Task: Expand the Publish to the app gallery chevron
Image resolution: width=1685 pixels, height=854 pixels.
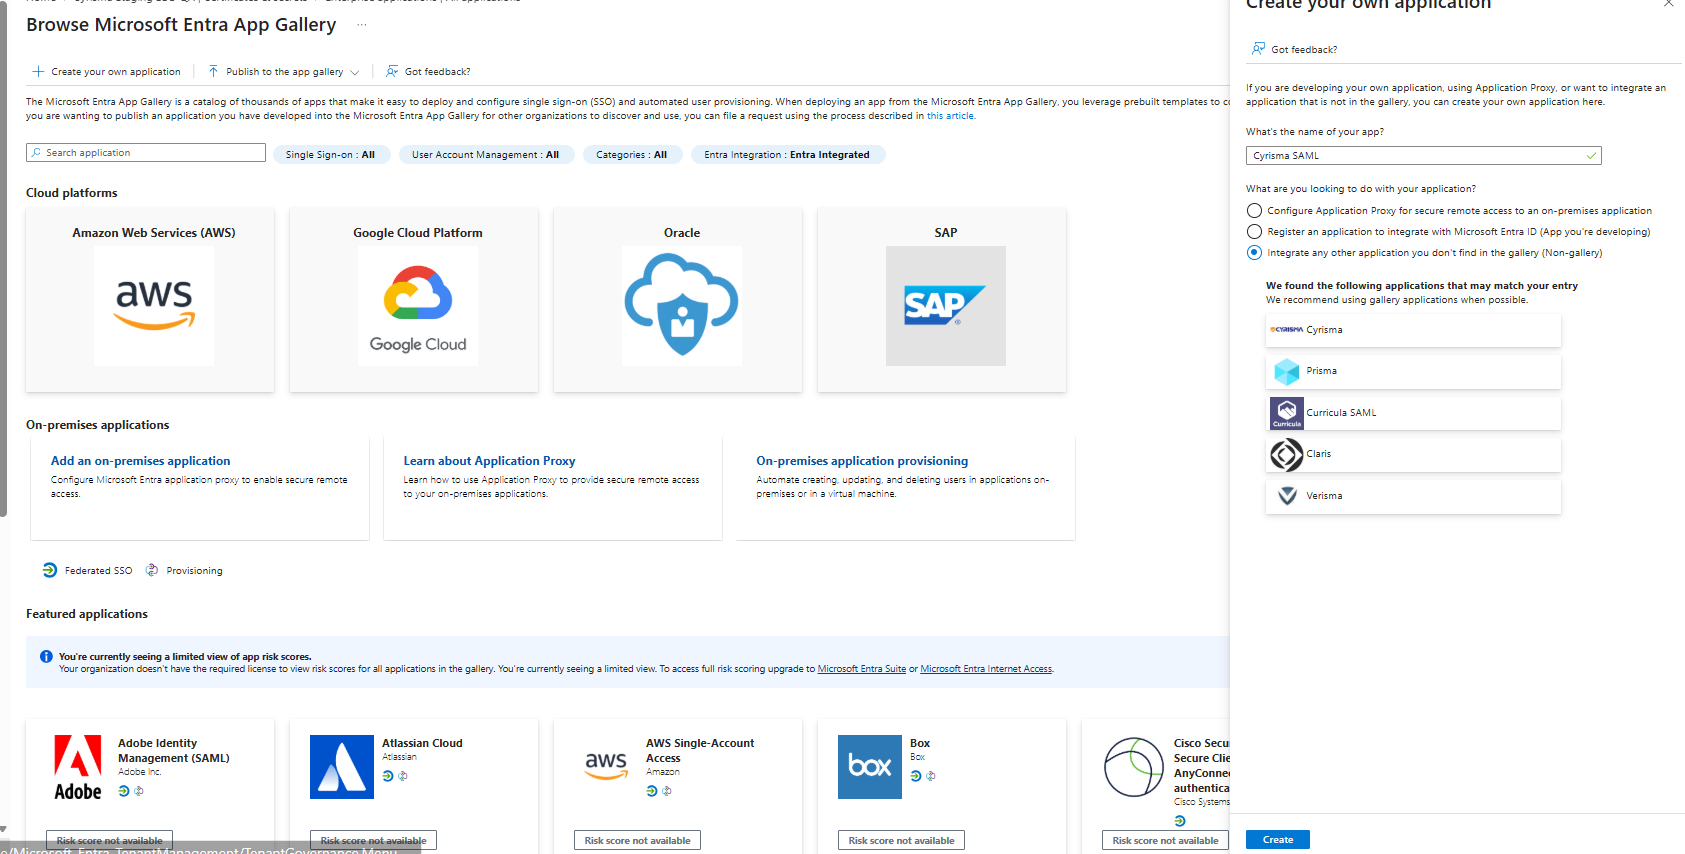Action: click(354, 72)
